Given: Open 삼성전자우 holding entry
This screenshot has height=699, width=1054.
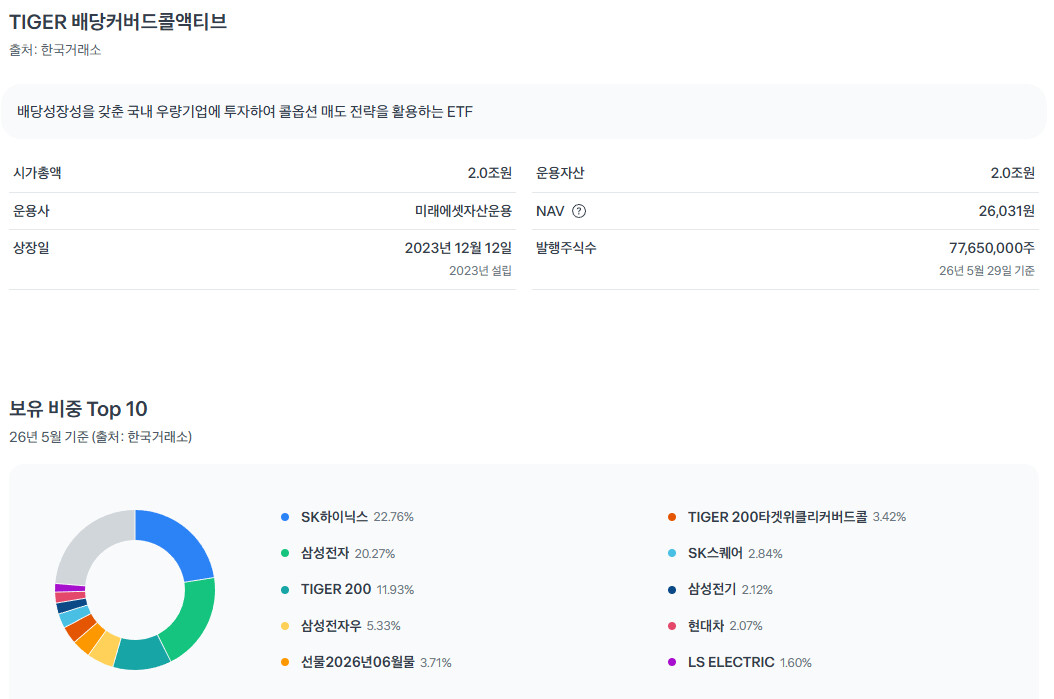Looking at the screenshot, I should pos(331,626).
